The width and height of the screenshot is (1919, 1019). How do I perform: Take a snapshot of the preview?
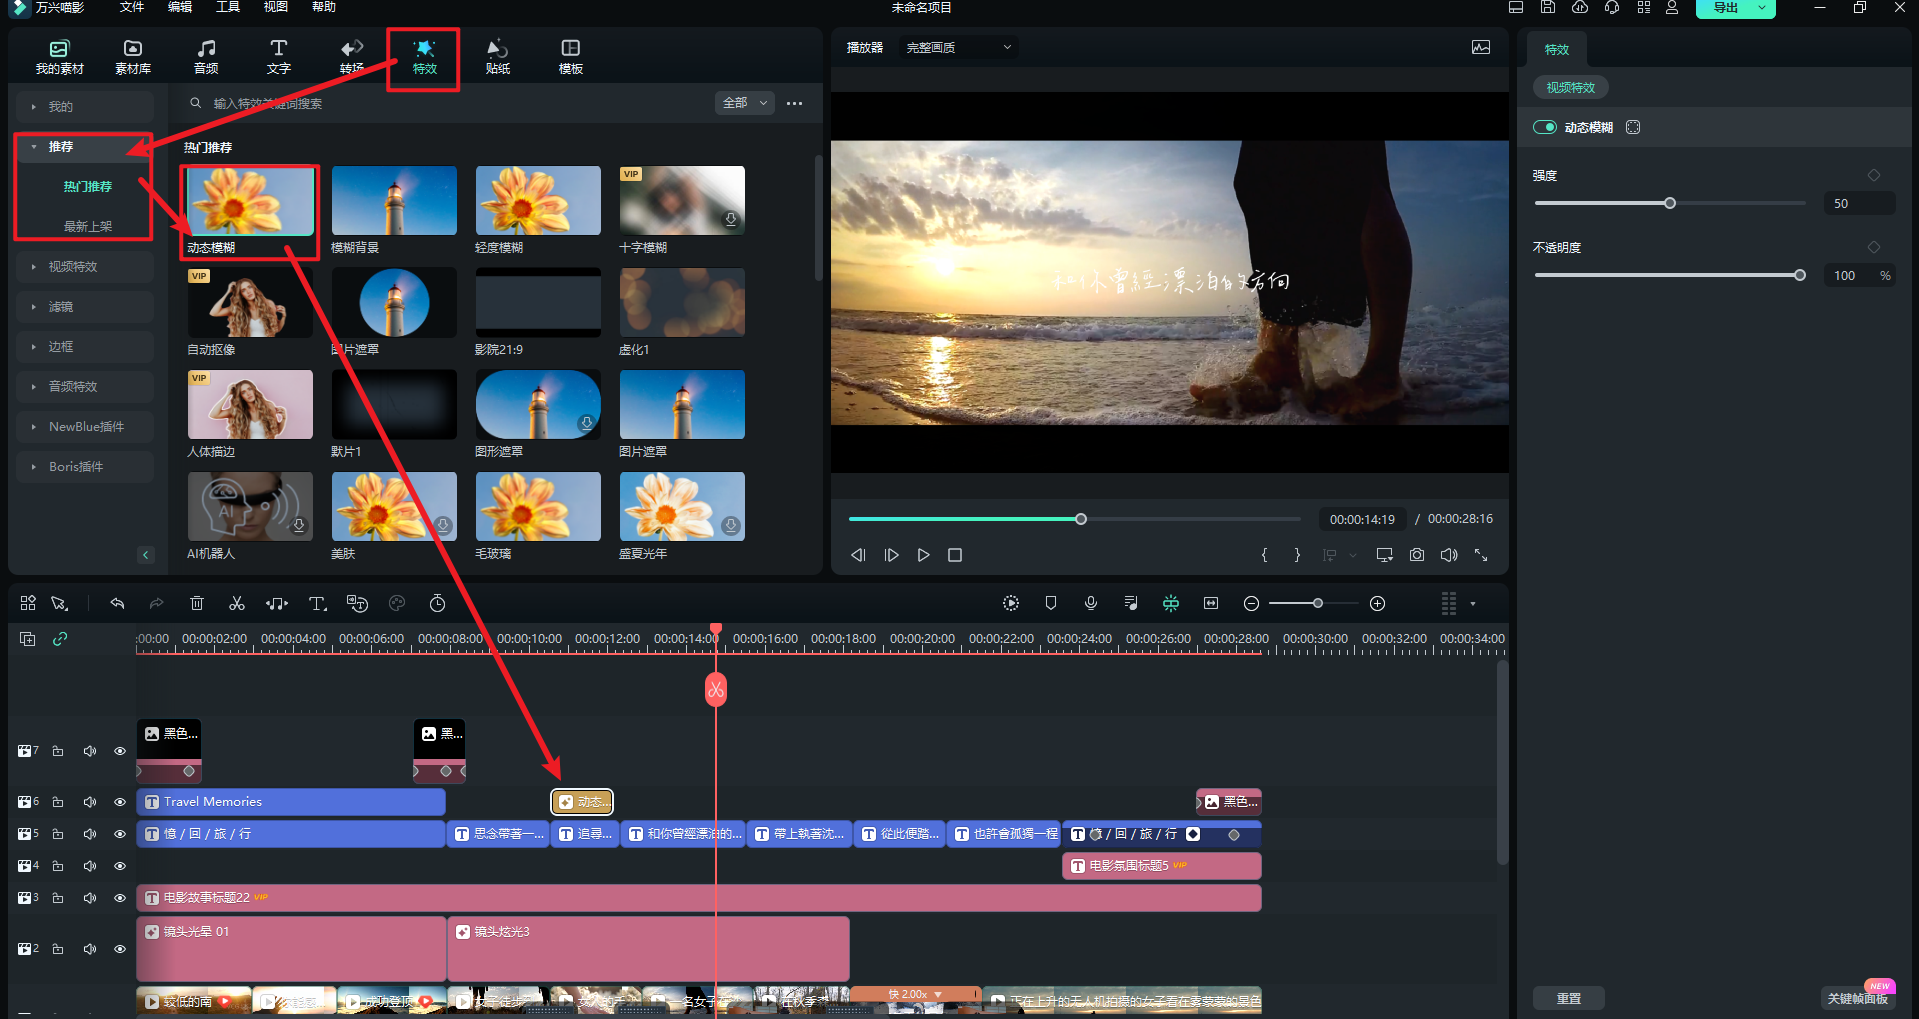tap(1417, 555)
